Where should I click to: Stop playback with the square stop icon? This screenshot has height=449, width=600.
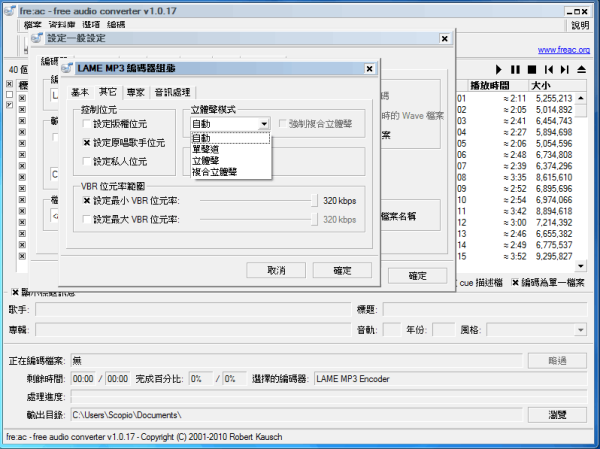[x=532, y=70]
